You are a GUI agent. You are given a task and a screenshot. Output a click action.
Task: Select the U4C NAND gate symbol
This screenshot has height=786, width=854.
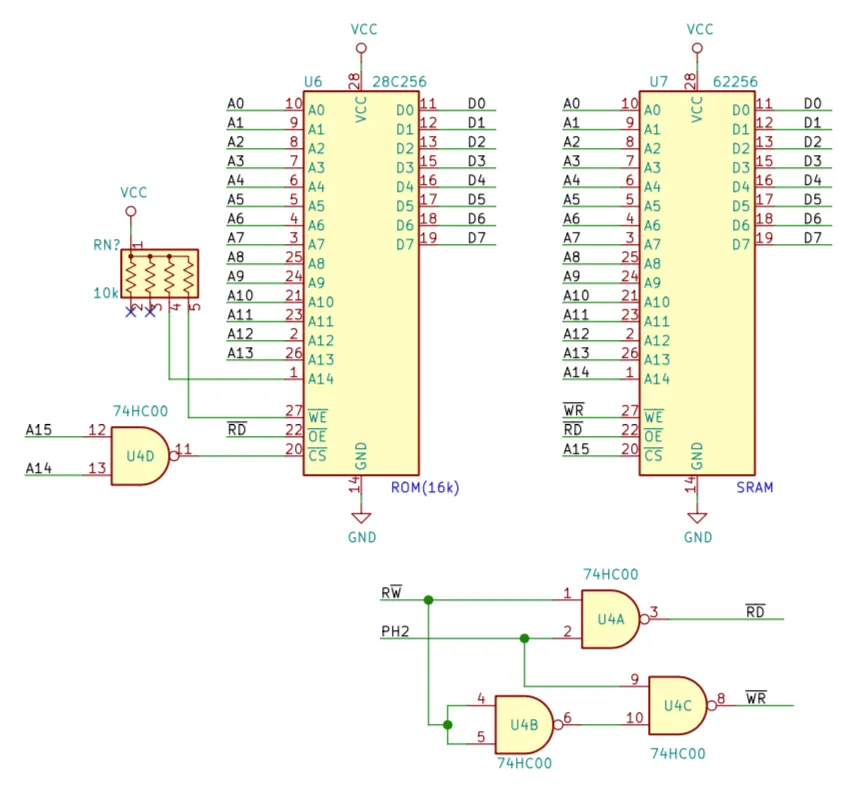click(x=681, y=705)
